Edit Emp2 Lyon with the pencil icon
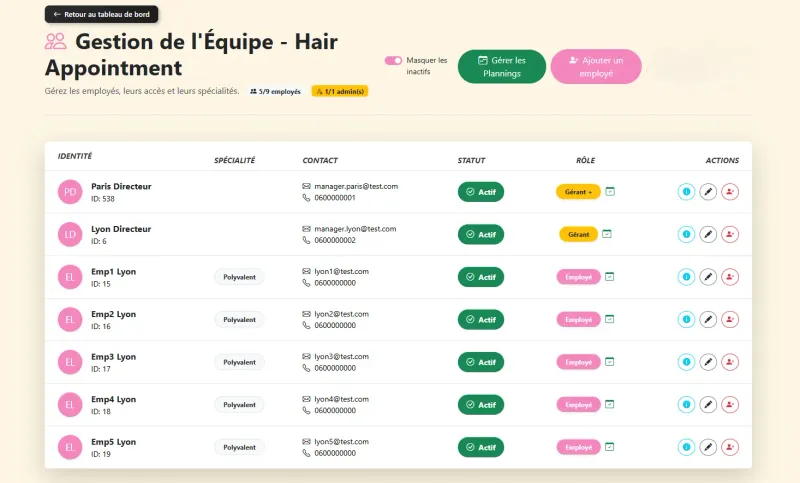The image size is (800, 483). click(708, 319)
